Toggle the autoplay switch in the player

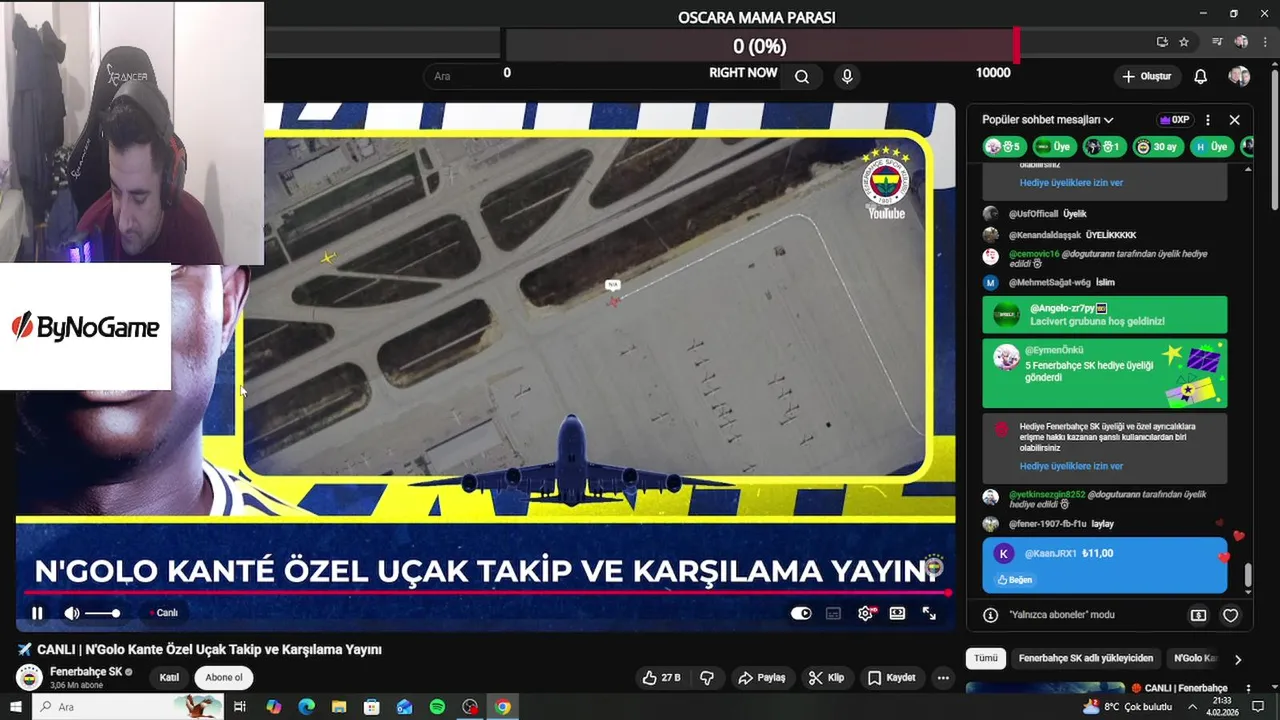tap(801, 613)
